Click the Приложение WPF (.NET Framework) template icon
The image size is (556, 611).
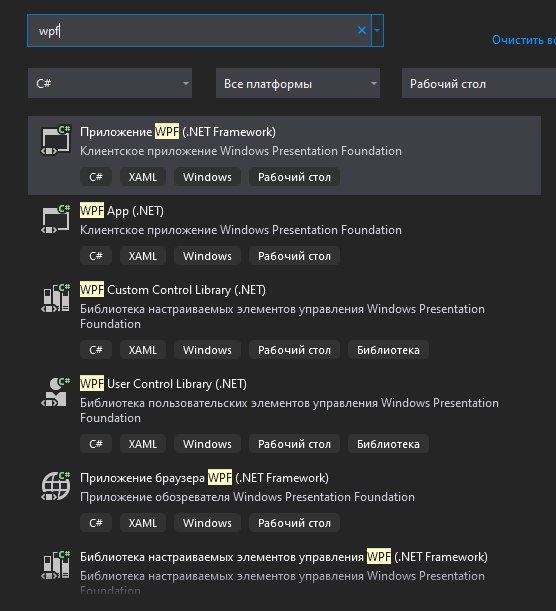pos(56,140)
